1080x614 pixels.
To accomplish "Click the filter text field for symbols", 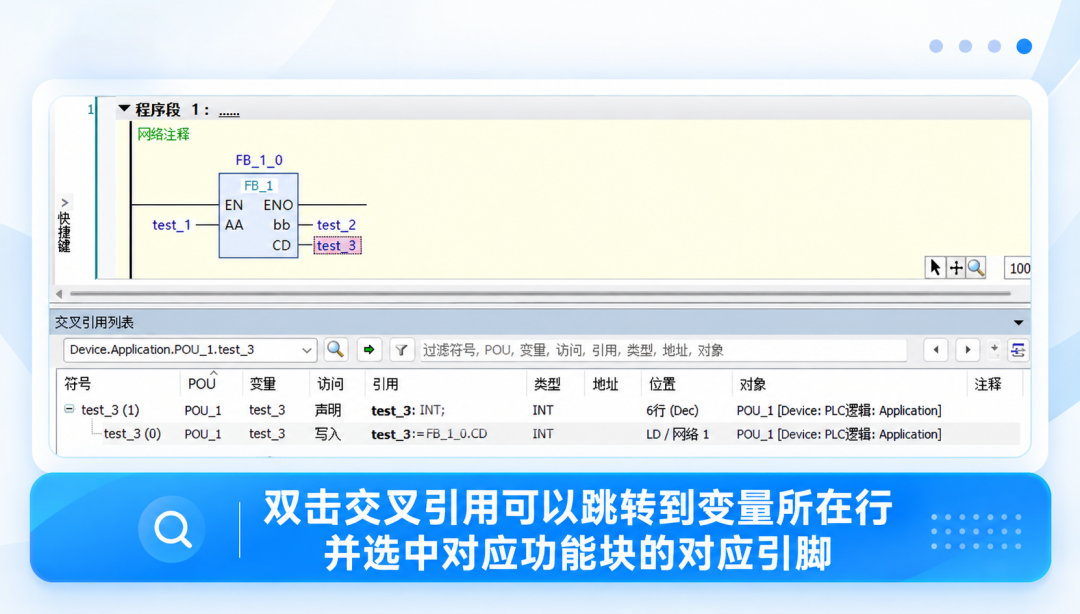I will pyautogui.click(x=661, y=350).
